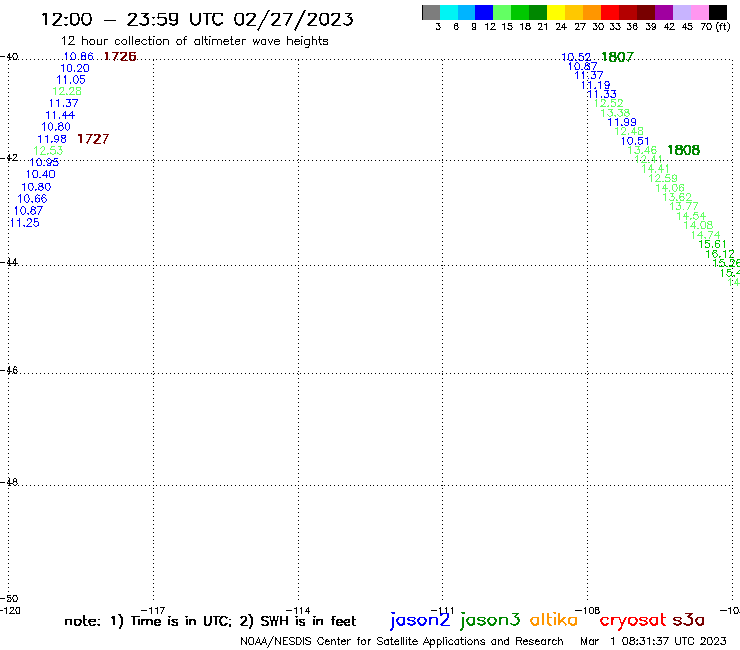Click the -111 longitude axis label

[442, 610]
